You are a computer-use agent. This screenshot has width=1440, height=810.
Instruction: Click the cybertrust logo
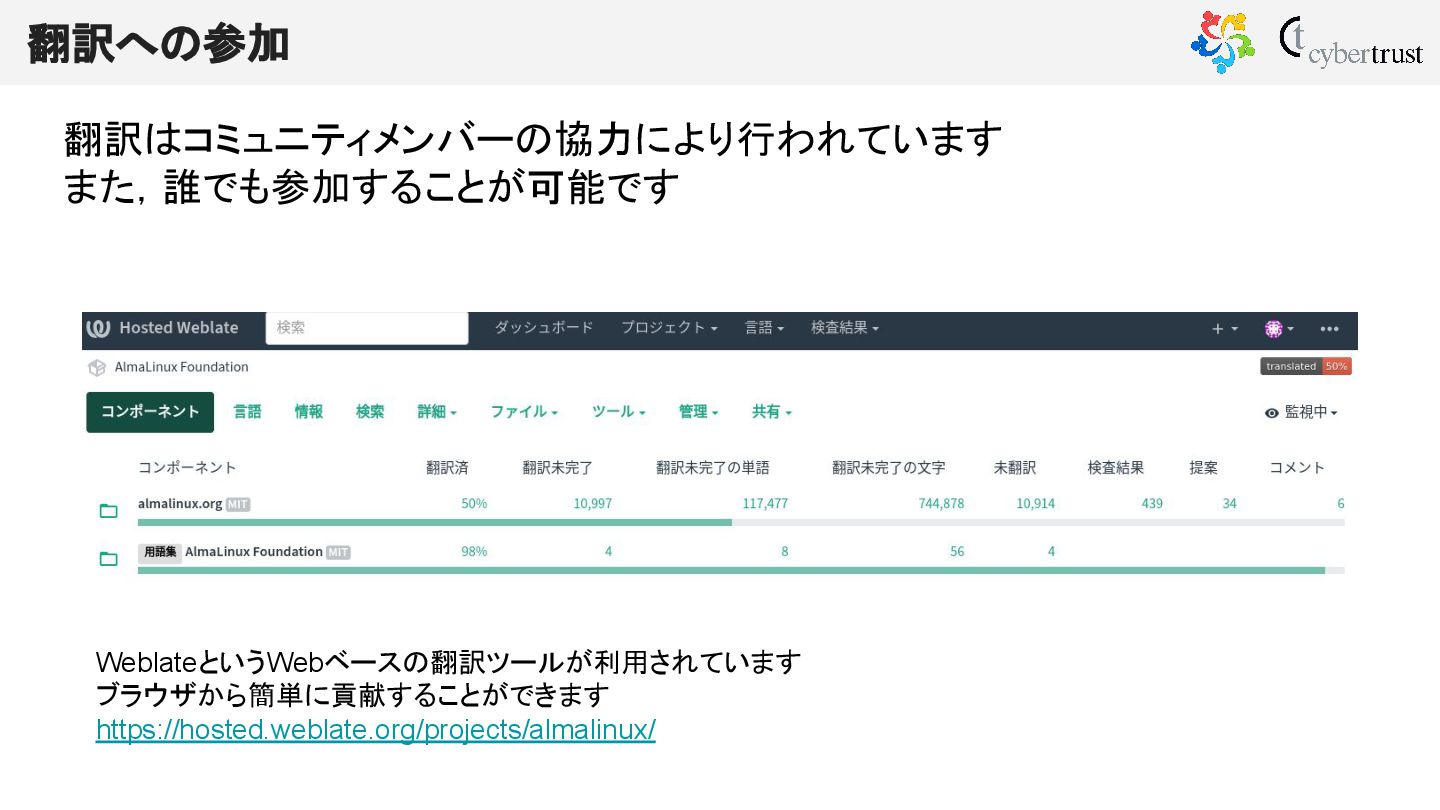point(1351,42)
